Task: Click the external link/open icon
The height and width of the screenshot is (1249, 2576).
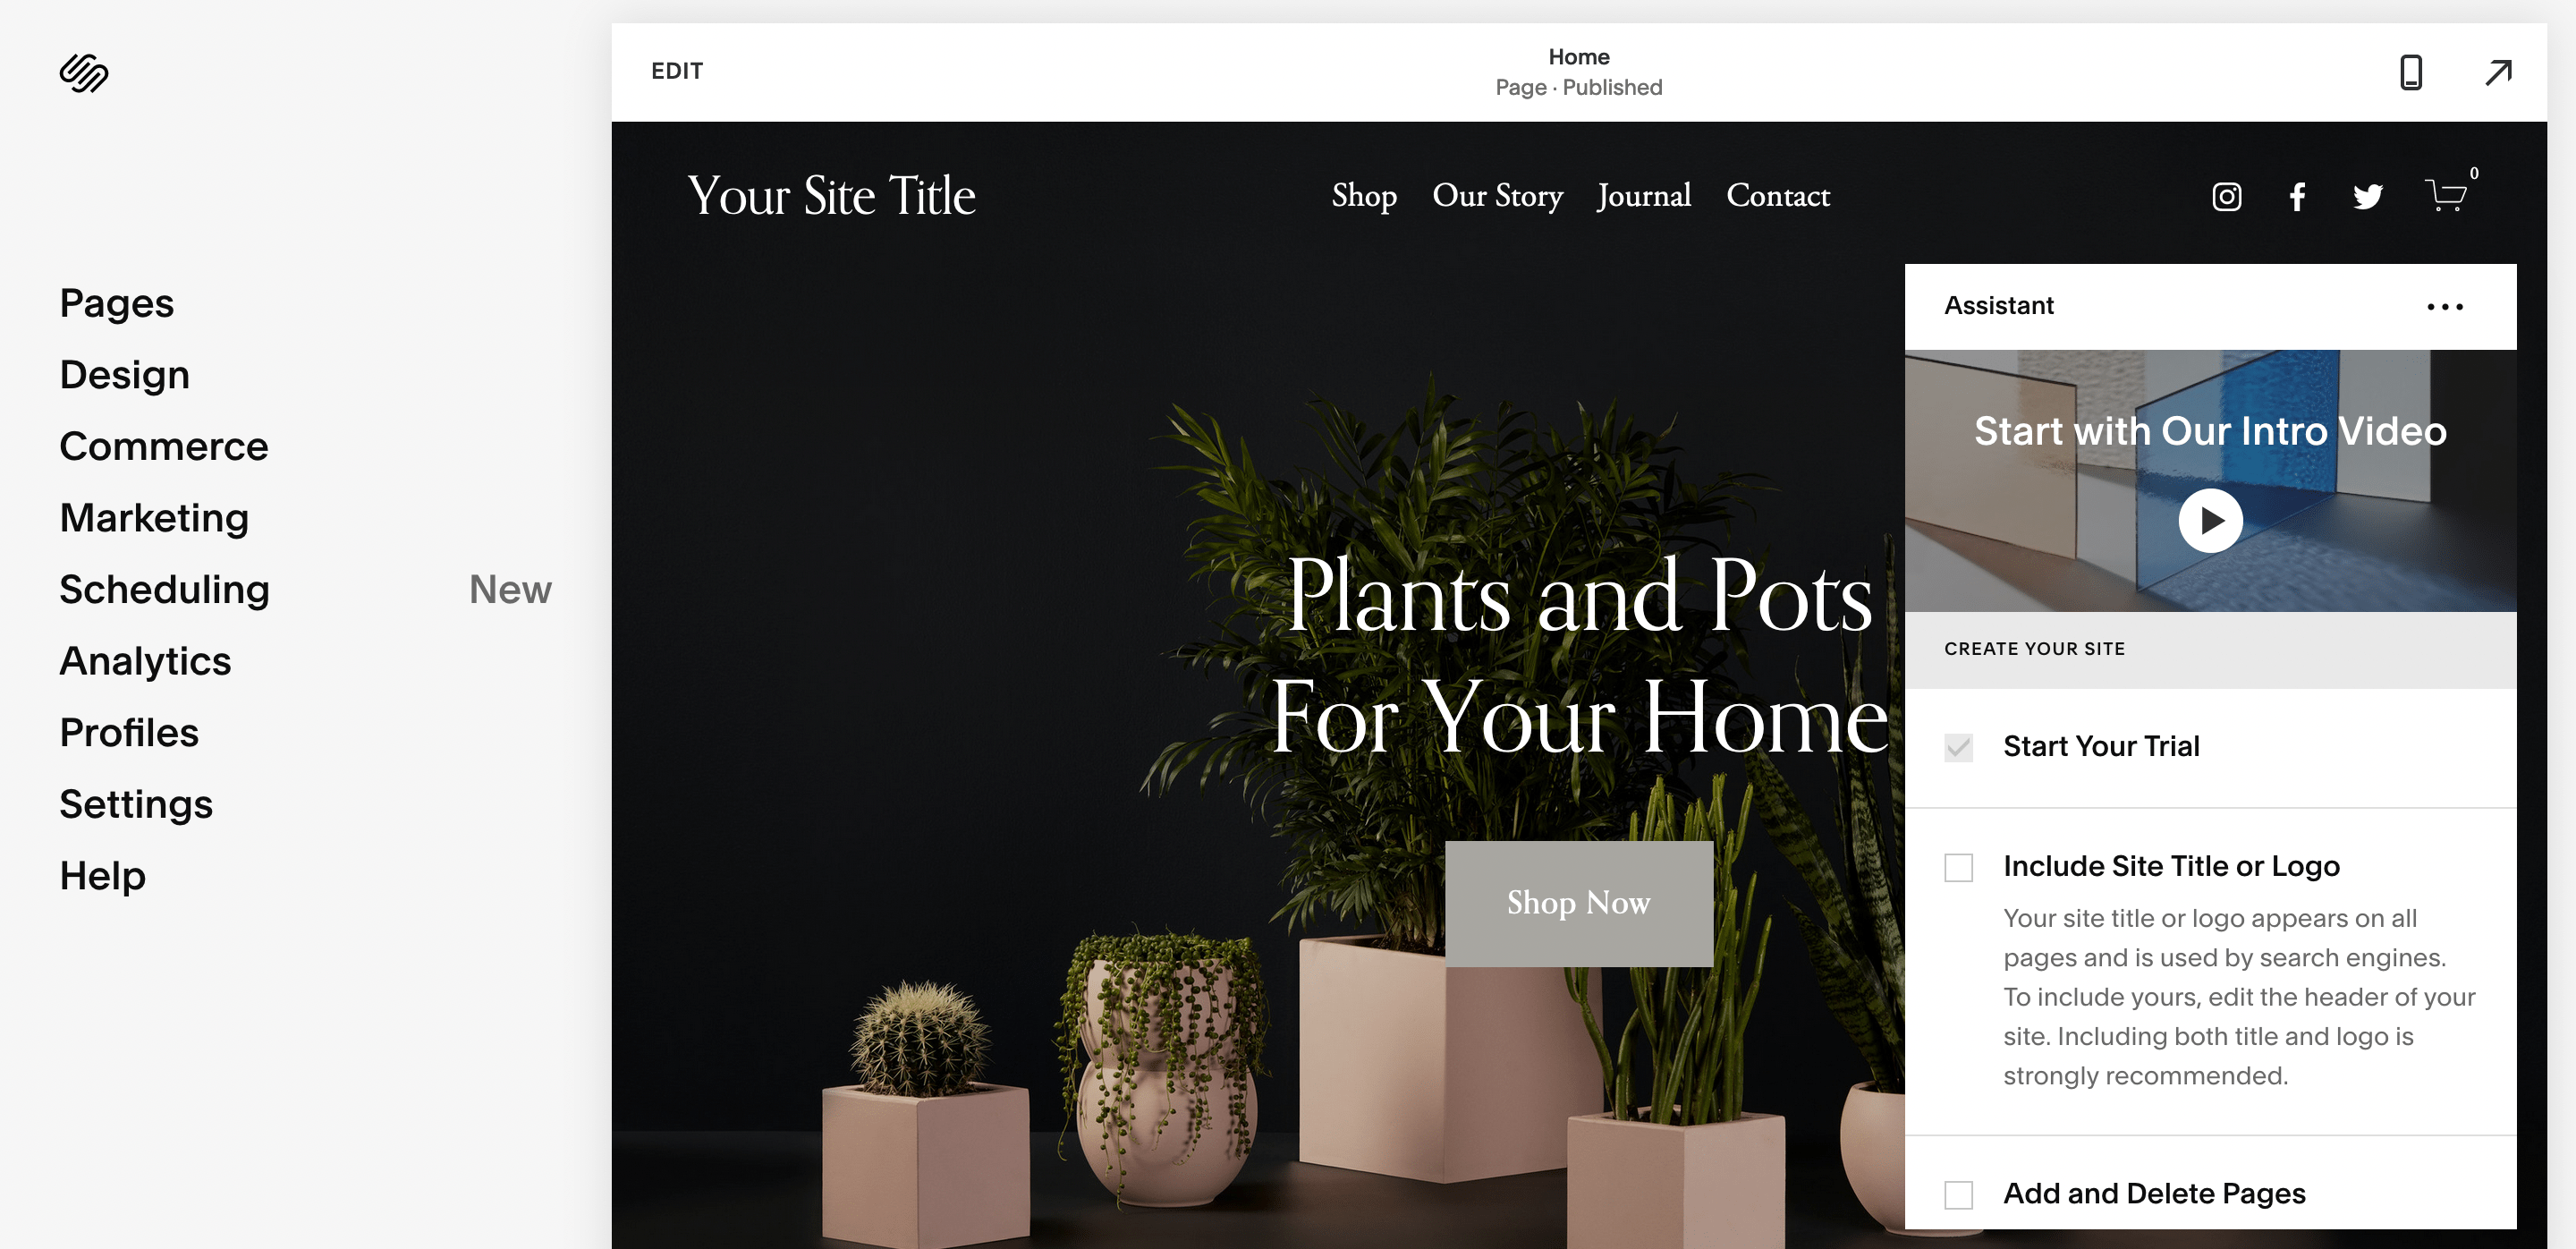Action: pos(2495,71)
